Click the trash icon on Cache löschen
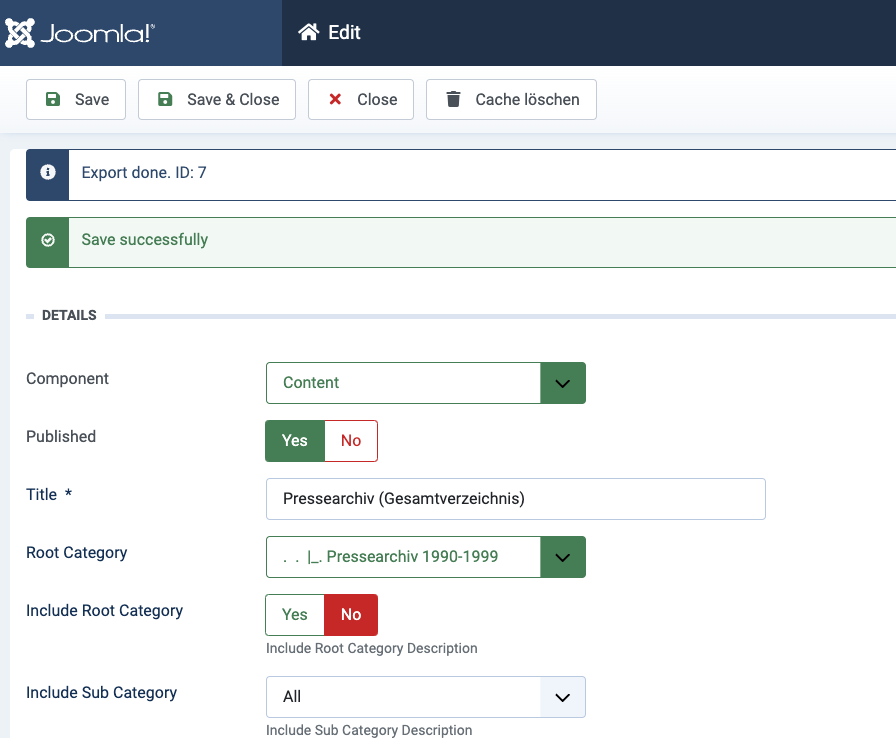 click(x=453, y=99)
